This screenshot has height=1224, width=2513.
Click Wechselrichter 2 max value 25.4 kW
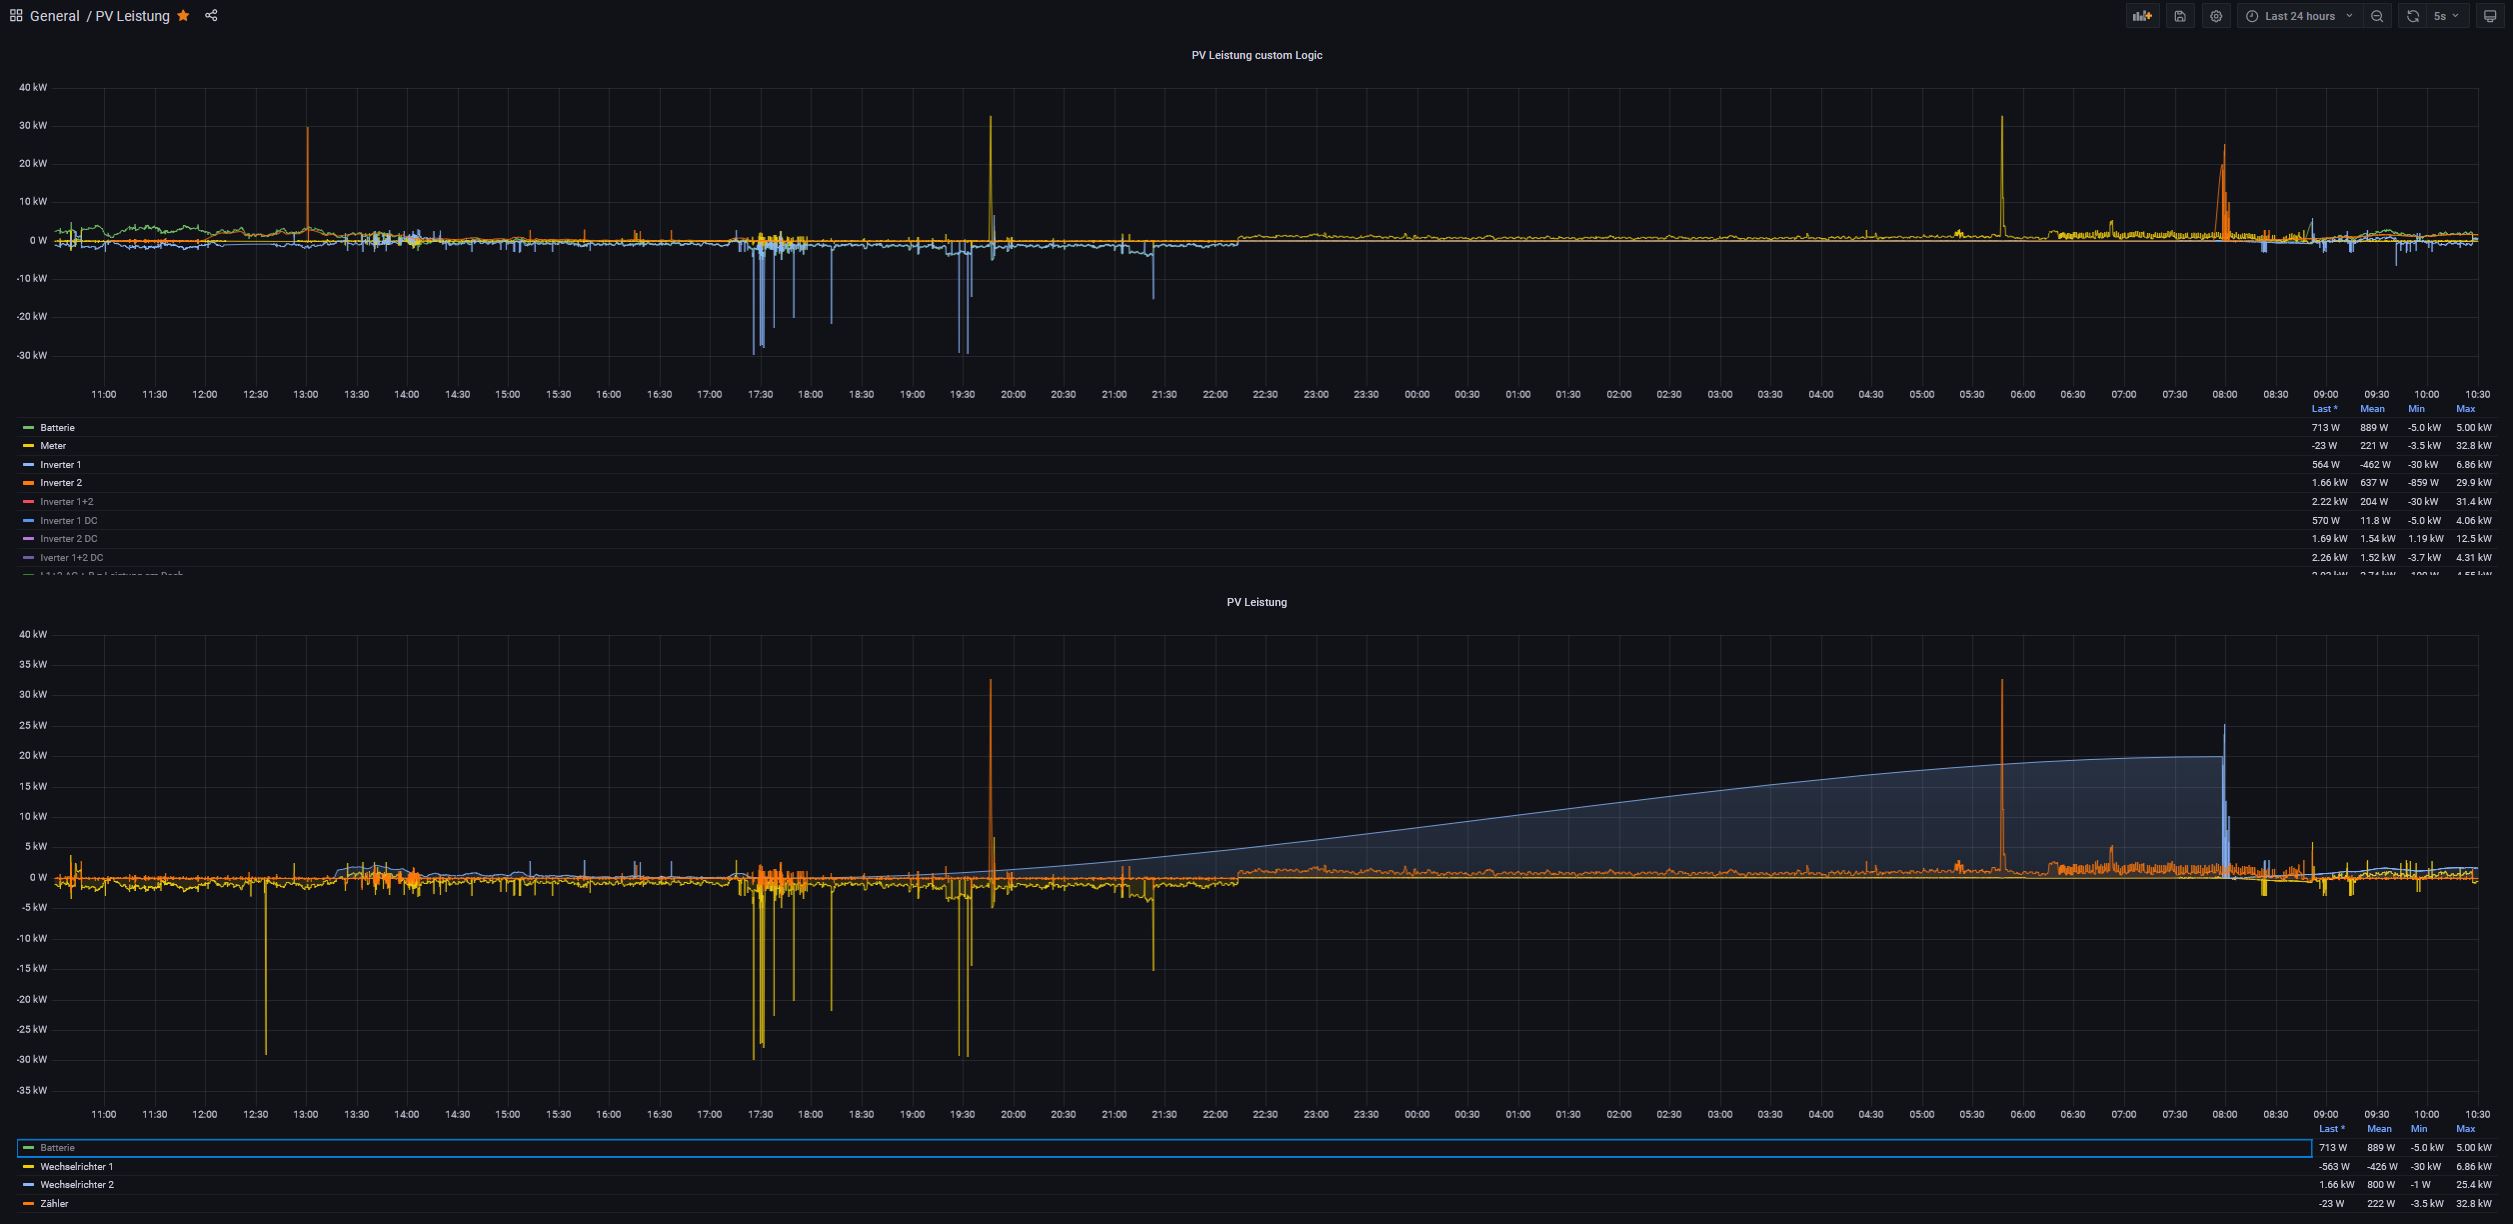click(x=2473, y=1185)
